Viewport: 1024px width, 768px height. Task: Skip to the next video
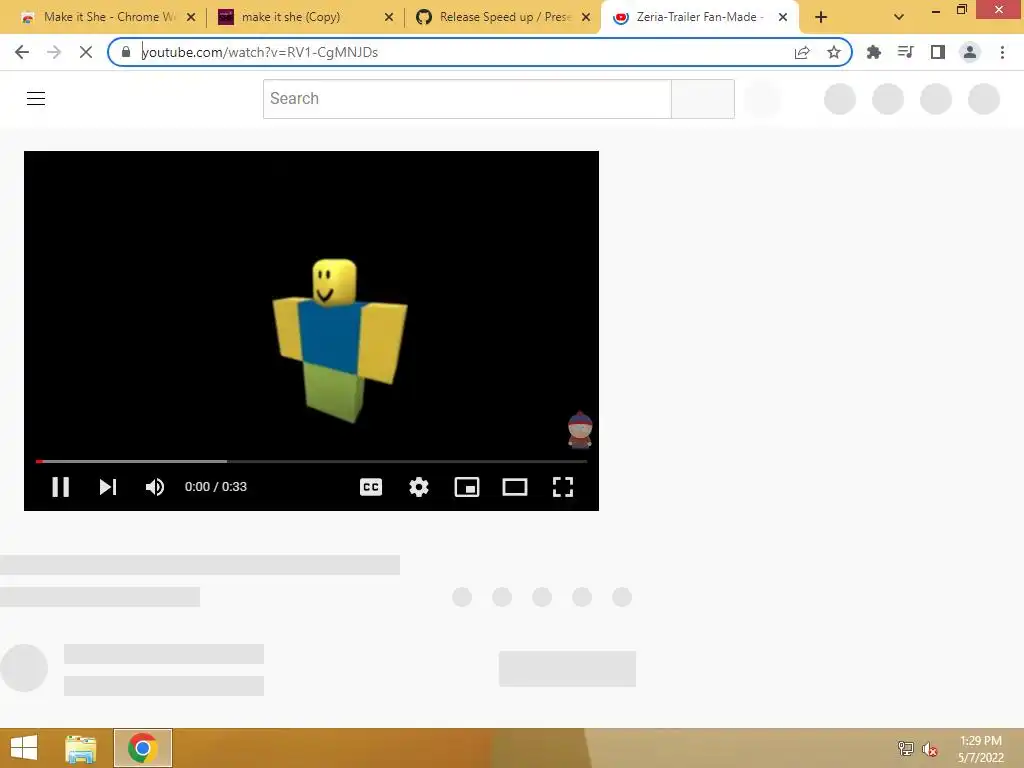click(x=108, y=487)
